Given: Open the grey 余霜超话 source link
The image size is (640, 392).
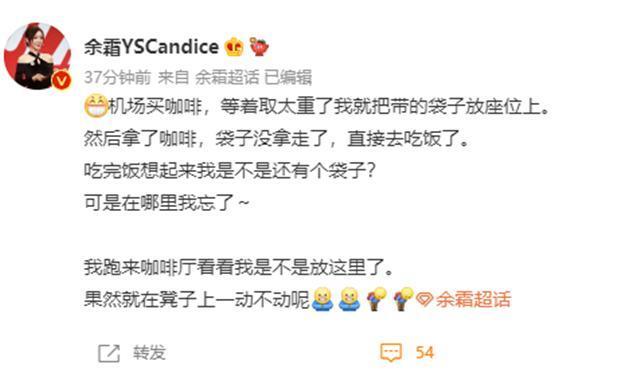Looking at the screenshot, I should (227, 77).
